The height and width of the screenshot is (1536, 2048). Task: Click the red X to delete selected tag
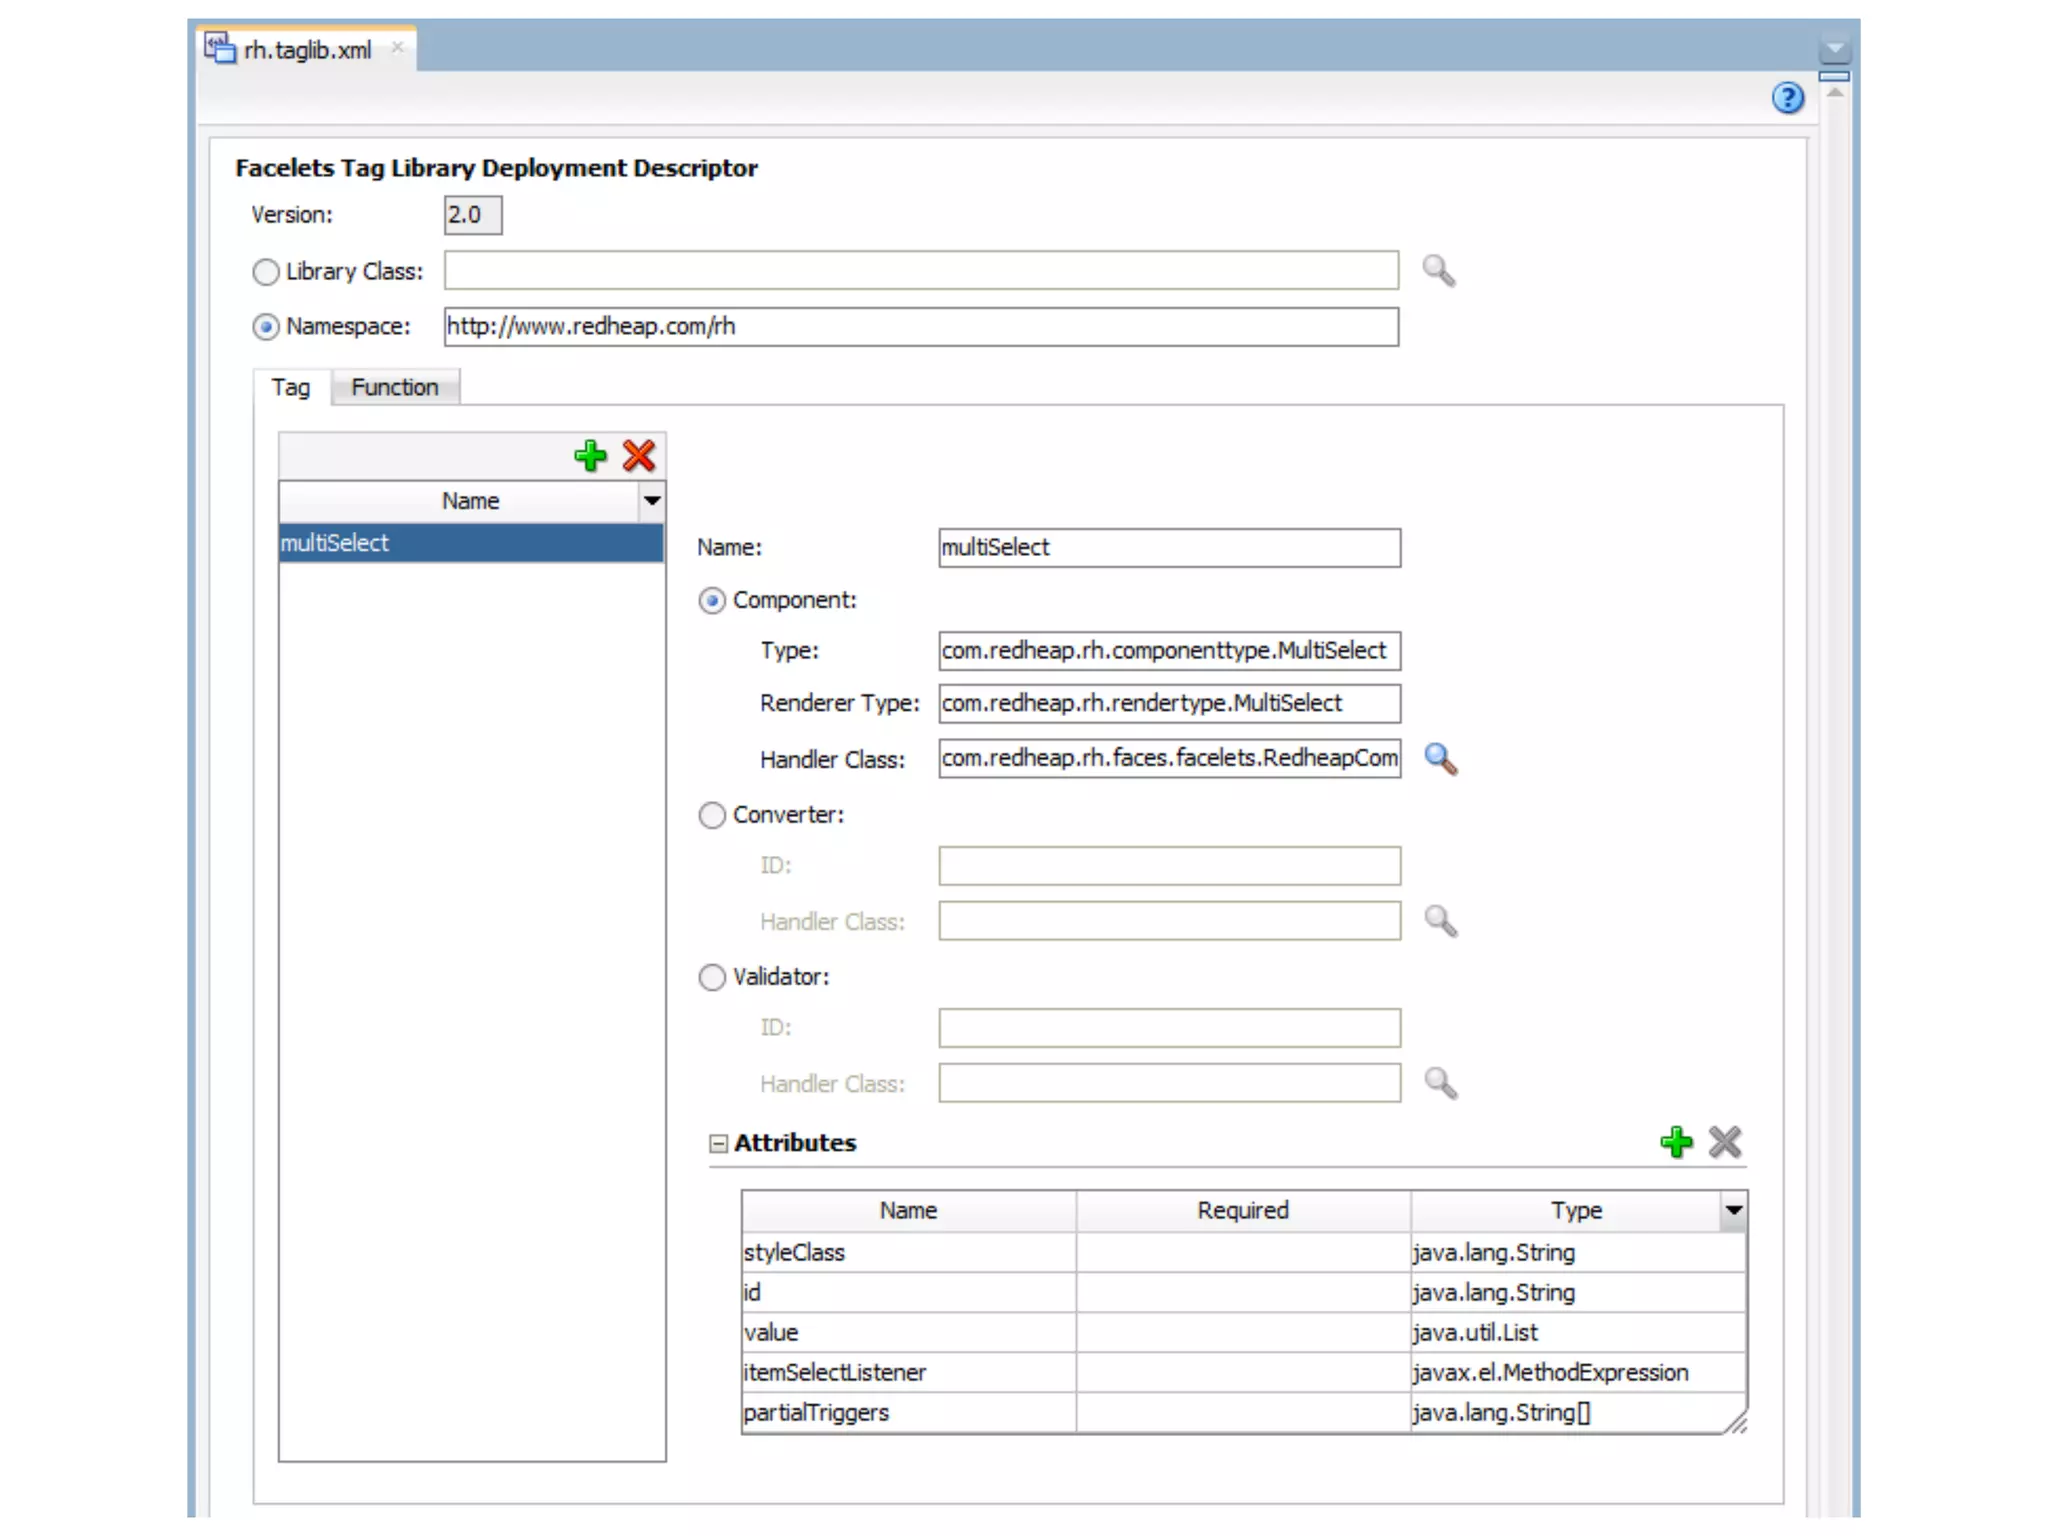pos(639,456)
